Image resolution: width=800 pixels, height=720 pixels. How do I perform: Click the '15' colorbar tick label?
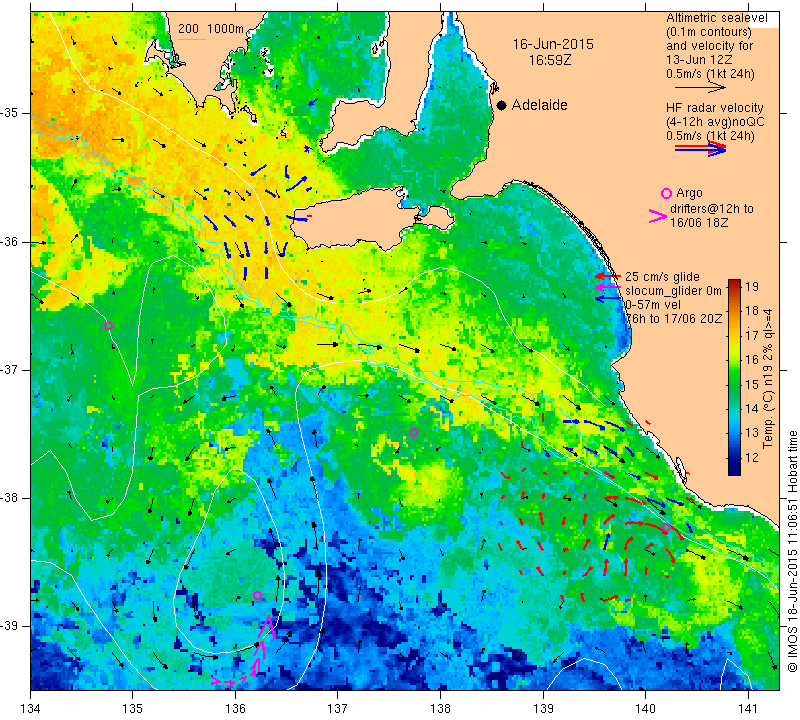(752, 384)
